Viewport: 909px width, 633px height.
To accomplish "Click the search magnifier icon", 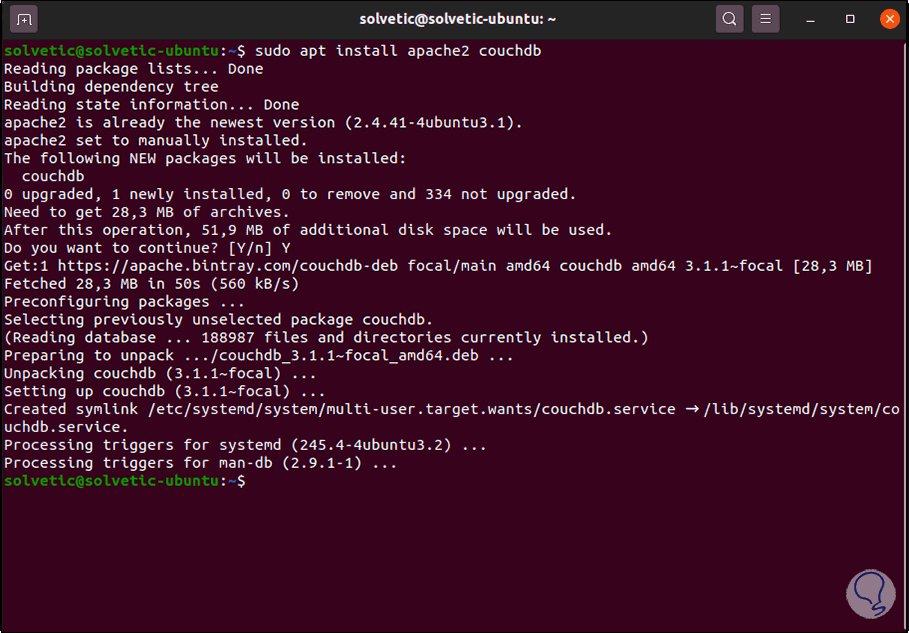I will tap(730, 18).
